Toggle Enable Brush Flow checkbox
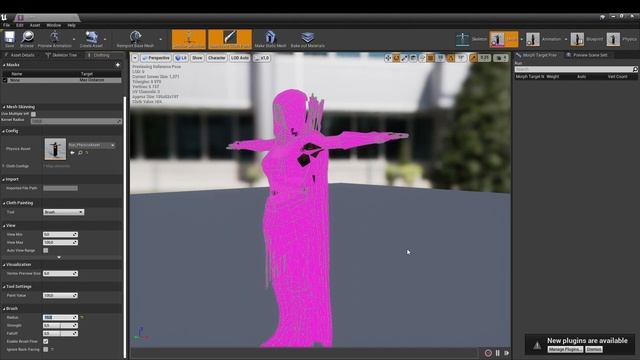 click(x=46, y=341)
